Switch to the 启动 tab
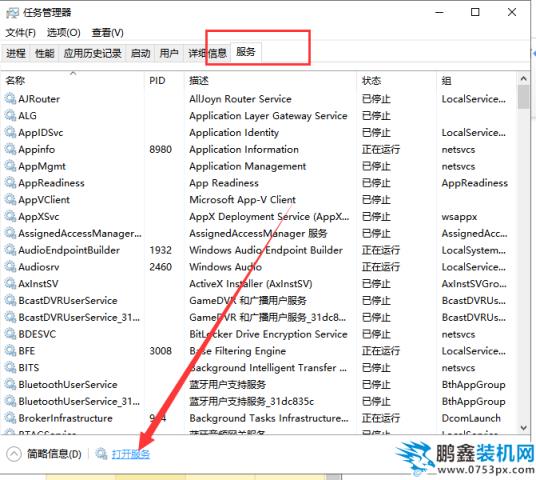This screenshot has height=480, width=536. (x=140, y=53)
